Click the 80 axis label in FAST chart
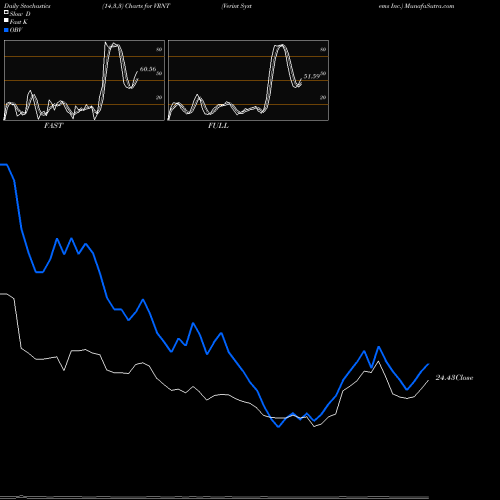The width and height of the screenshot is (500, 500). pos(159,49)
